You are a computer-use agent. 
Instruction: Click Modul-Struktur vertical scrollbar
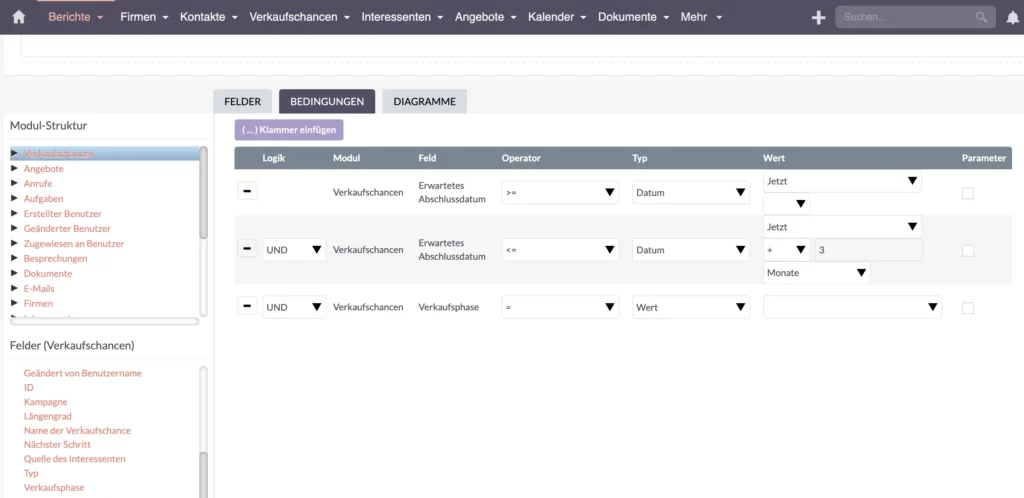pos(203,193)
